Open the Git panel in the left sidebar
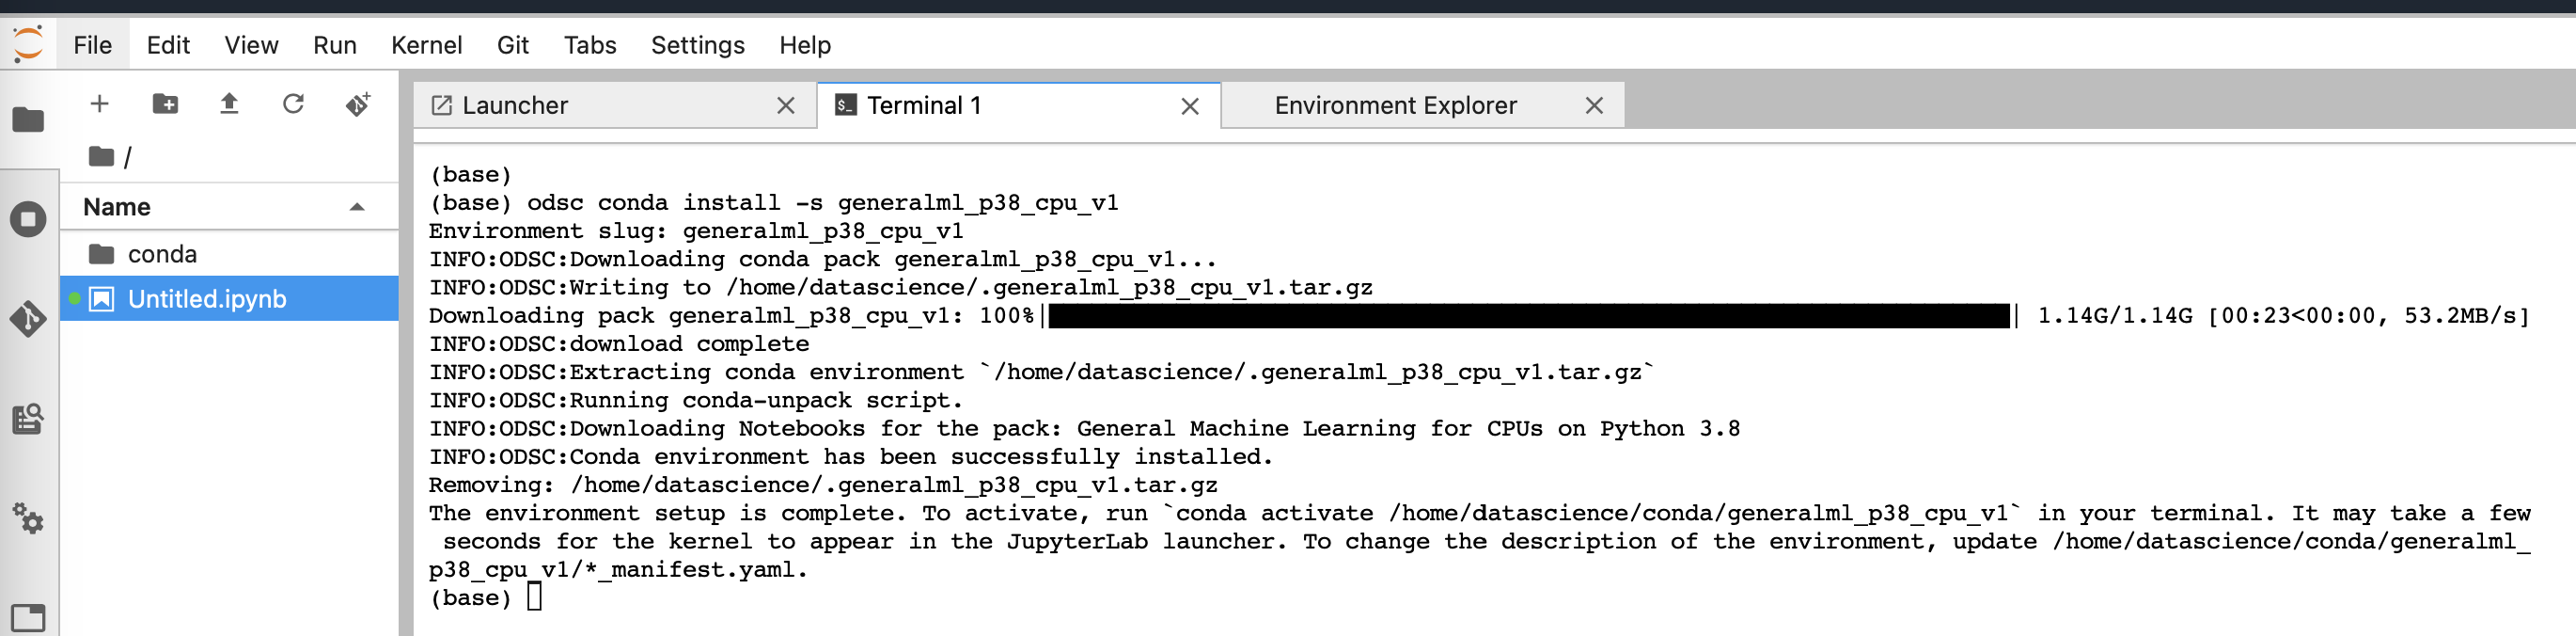 [x=28, y=320]
